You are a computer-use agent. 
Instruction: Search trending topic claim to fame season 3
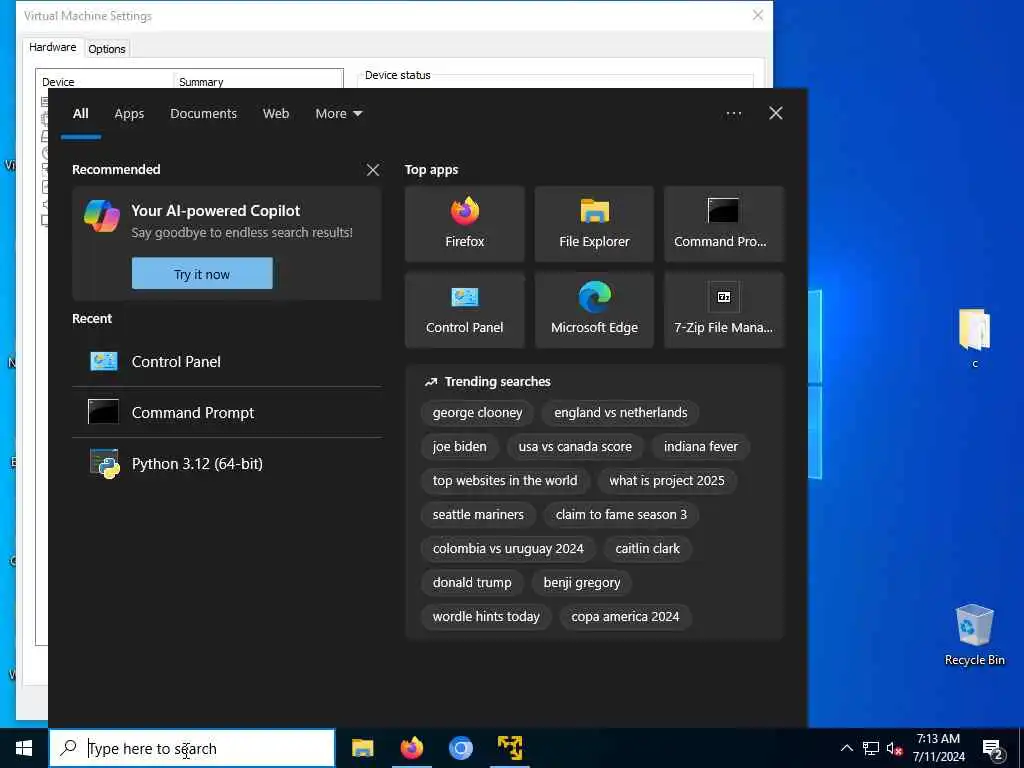pos(621,515)
